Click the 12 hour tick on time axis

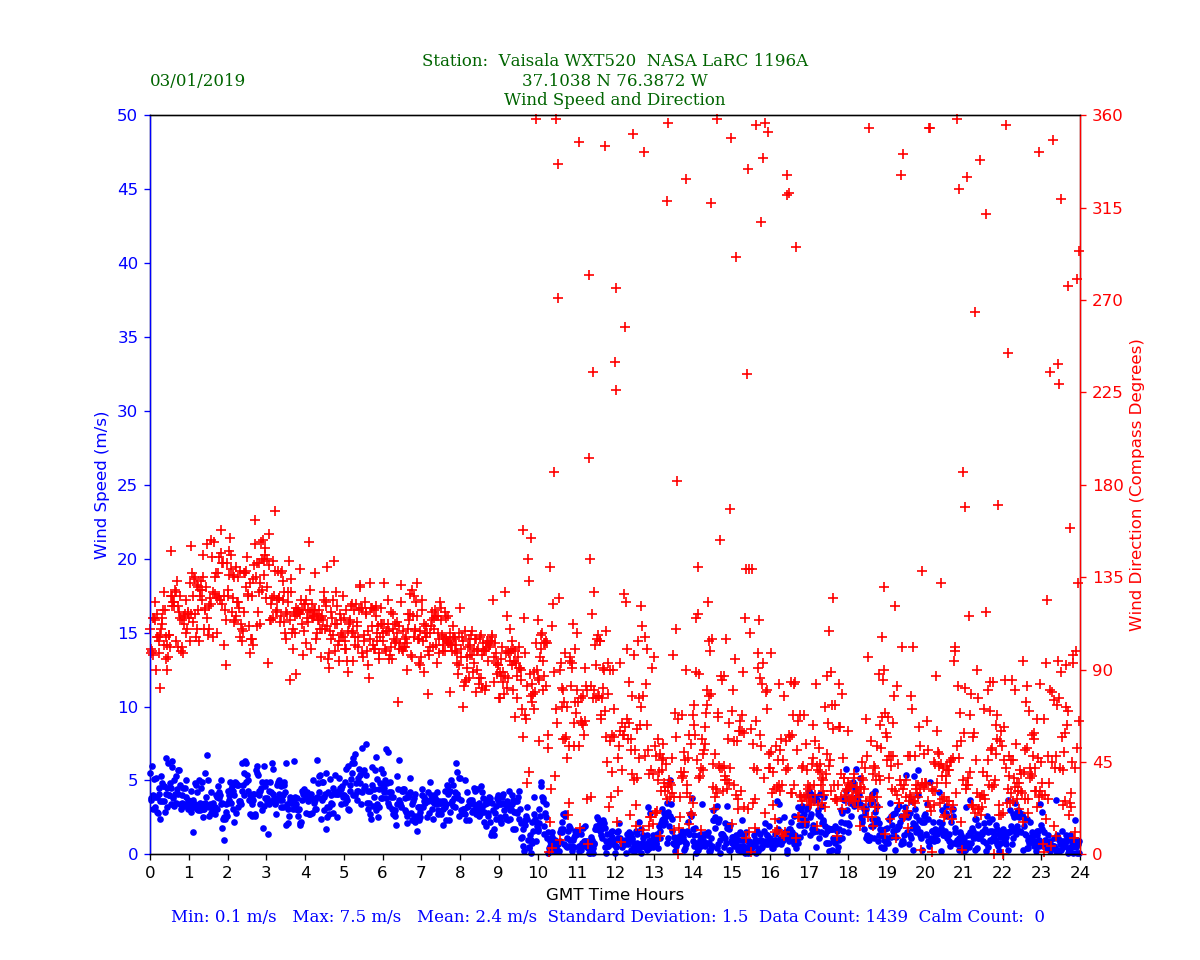pos(615,873)
